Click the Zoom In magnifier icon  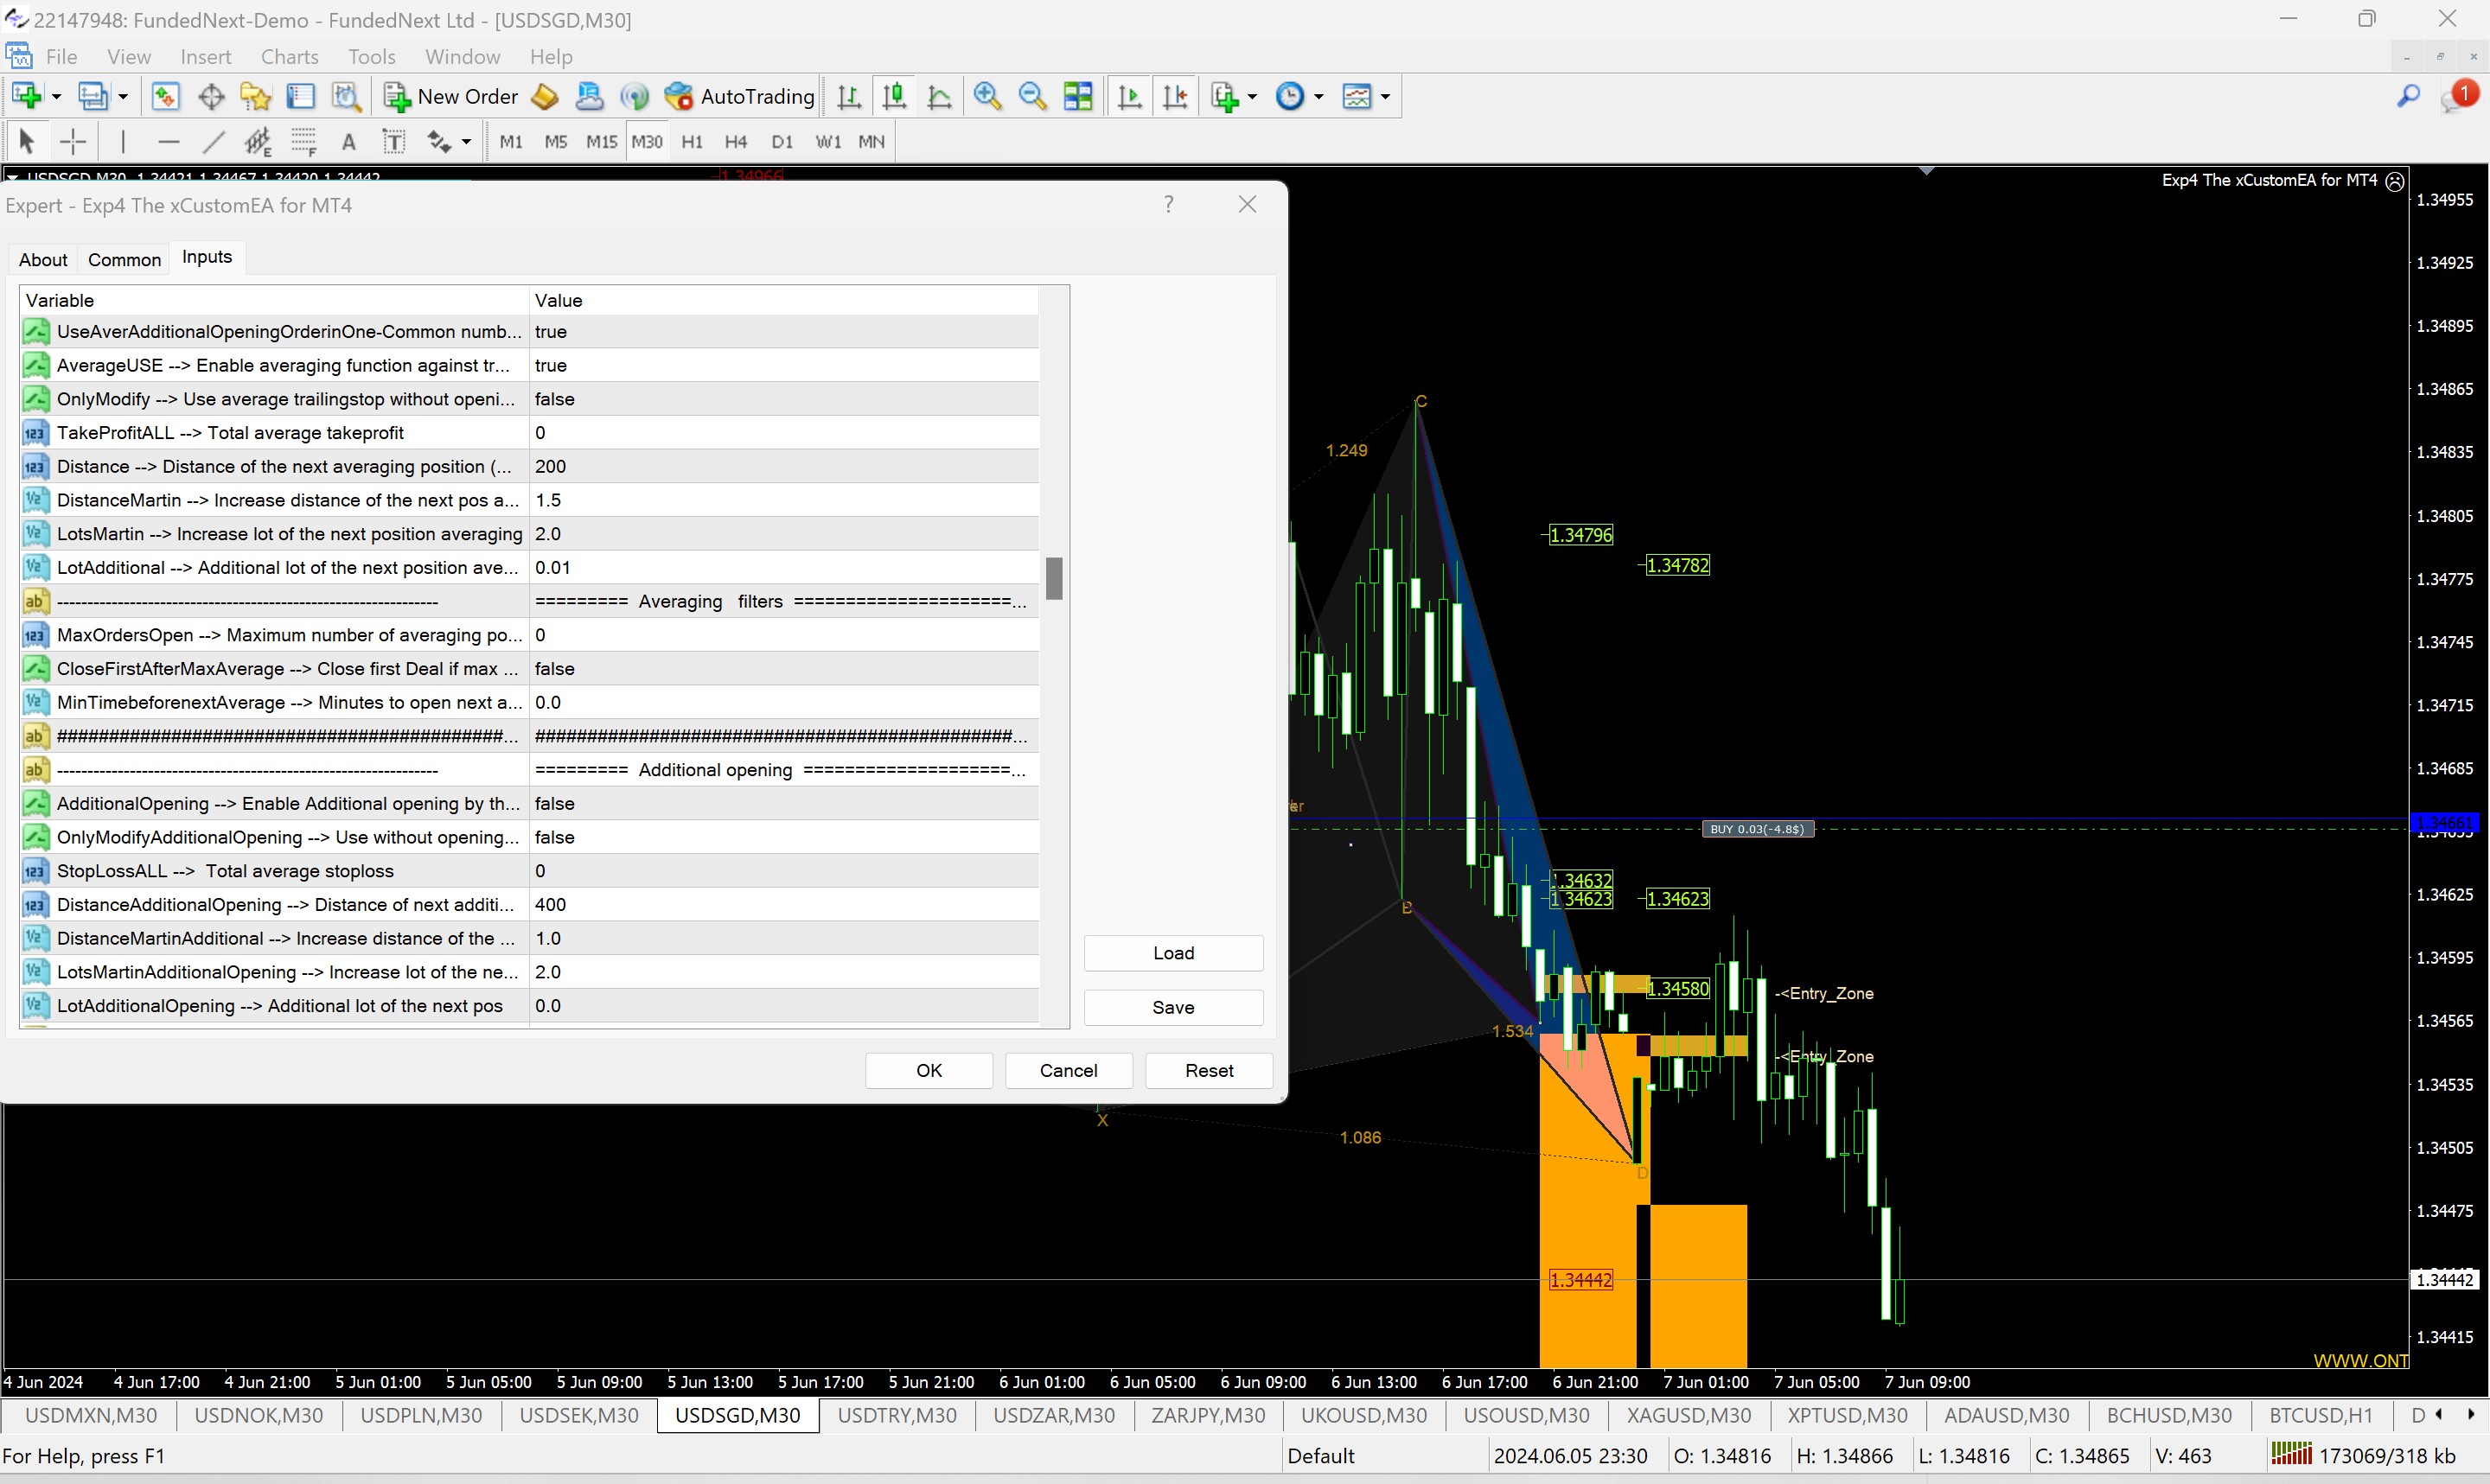click(x=987, y=97)
